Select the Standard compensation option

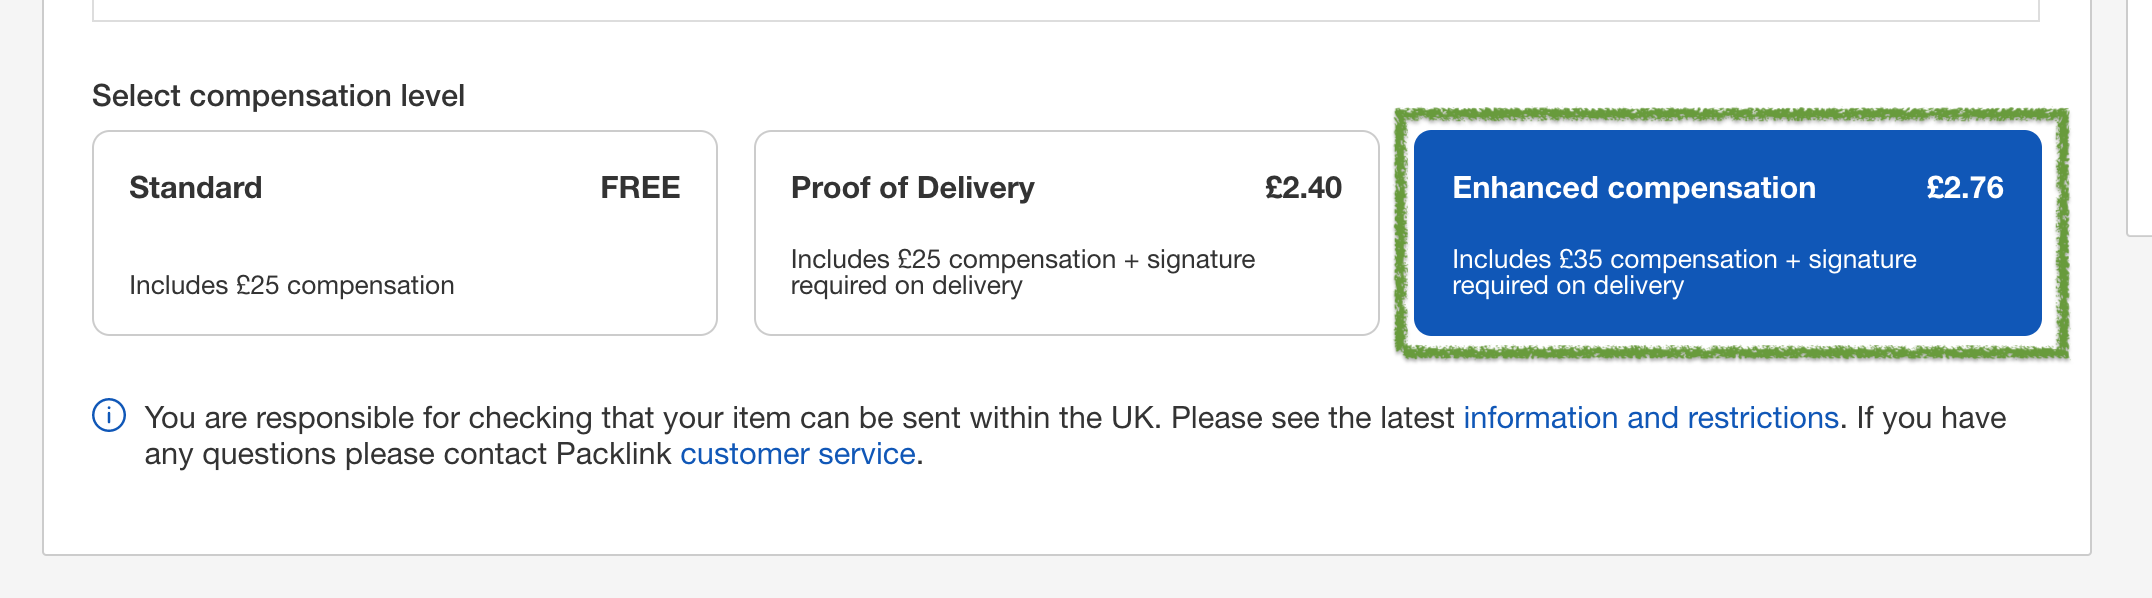[x=405, y=233]
